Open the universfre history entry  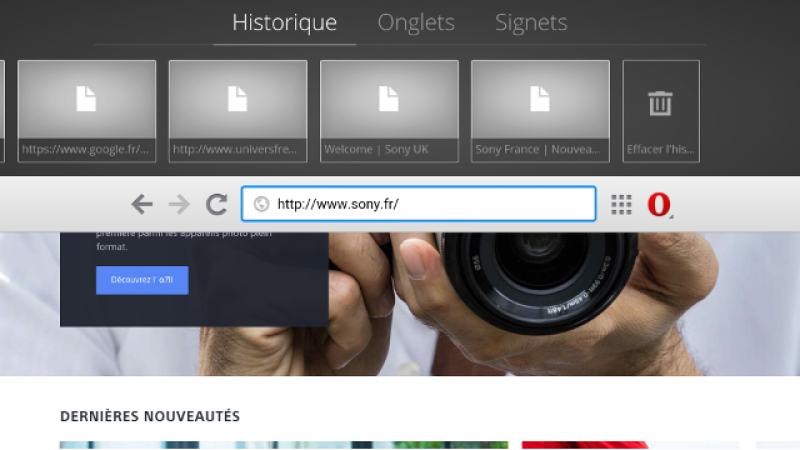[x=238, y=110]
